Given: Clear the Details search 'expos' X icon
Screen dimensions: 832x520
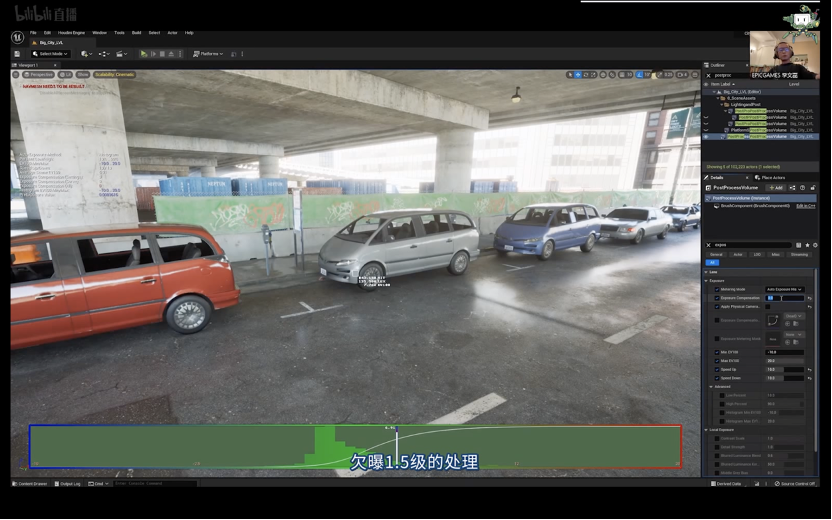Looking at the screenshot, I should (x=708, y=245).
